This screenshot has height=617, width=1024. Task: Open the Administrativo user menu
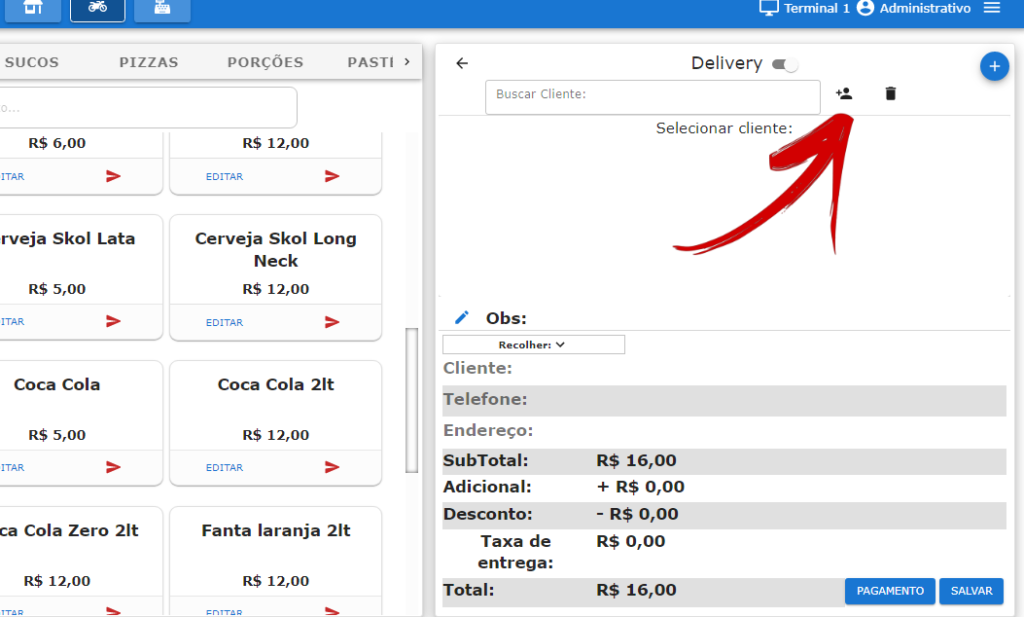(914, 8)
